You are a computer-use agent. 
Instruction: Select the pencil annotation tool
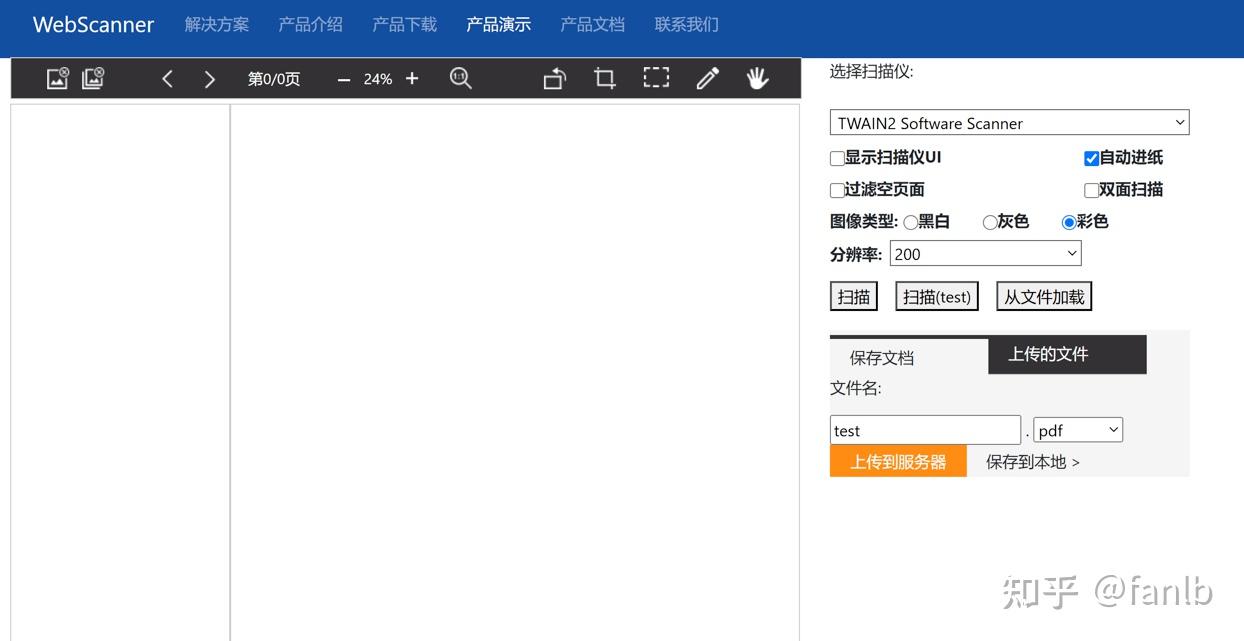click(707, 78)
